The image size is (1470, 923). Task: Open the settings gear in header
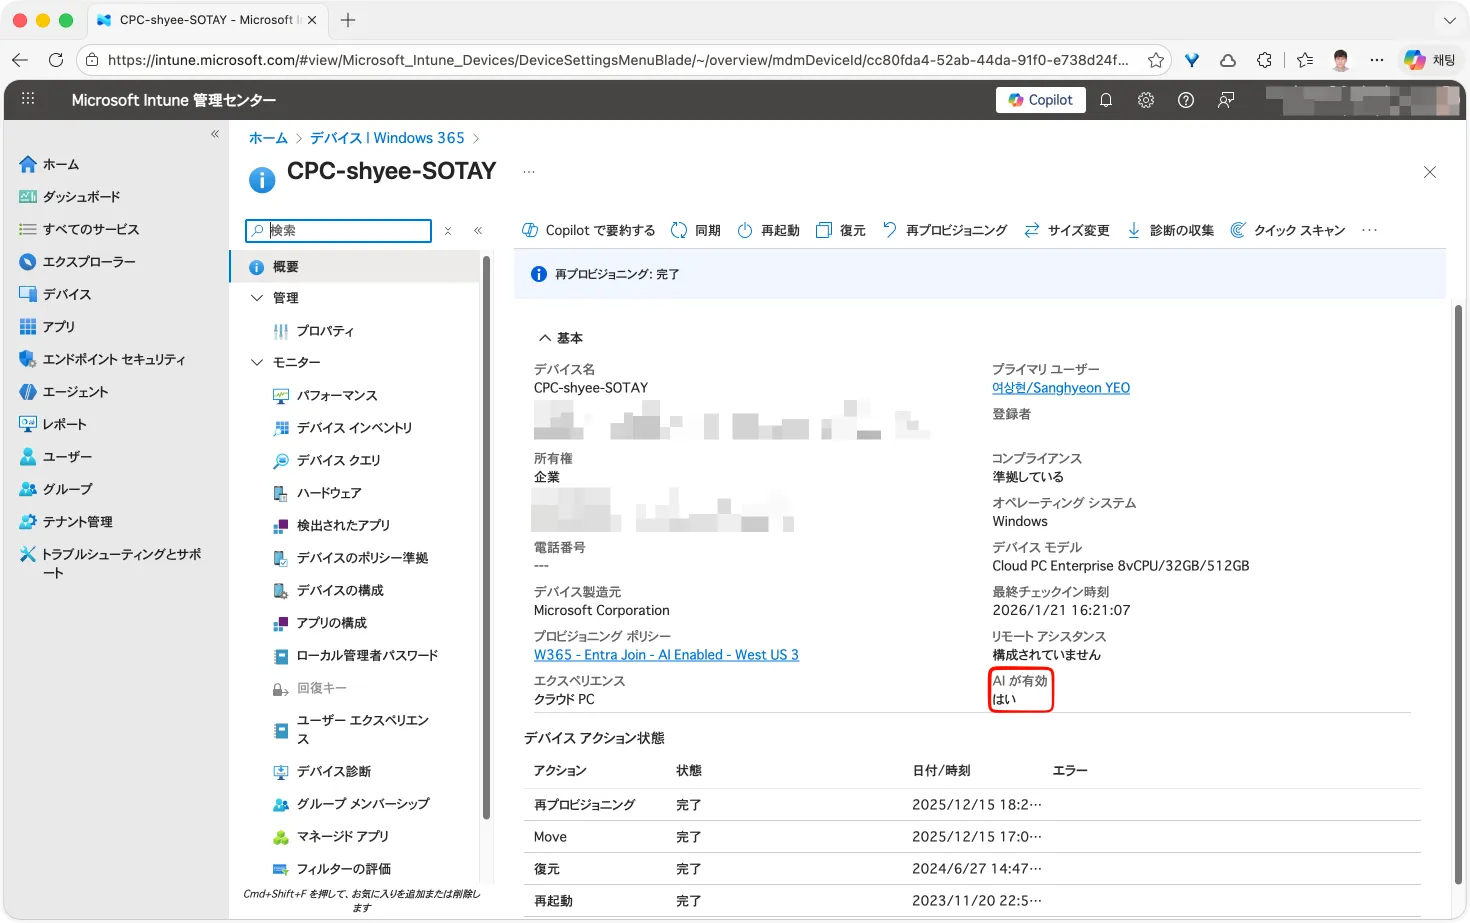1146,100
